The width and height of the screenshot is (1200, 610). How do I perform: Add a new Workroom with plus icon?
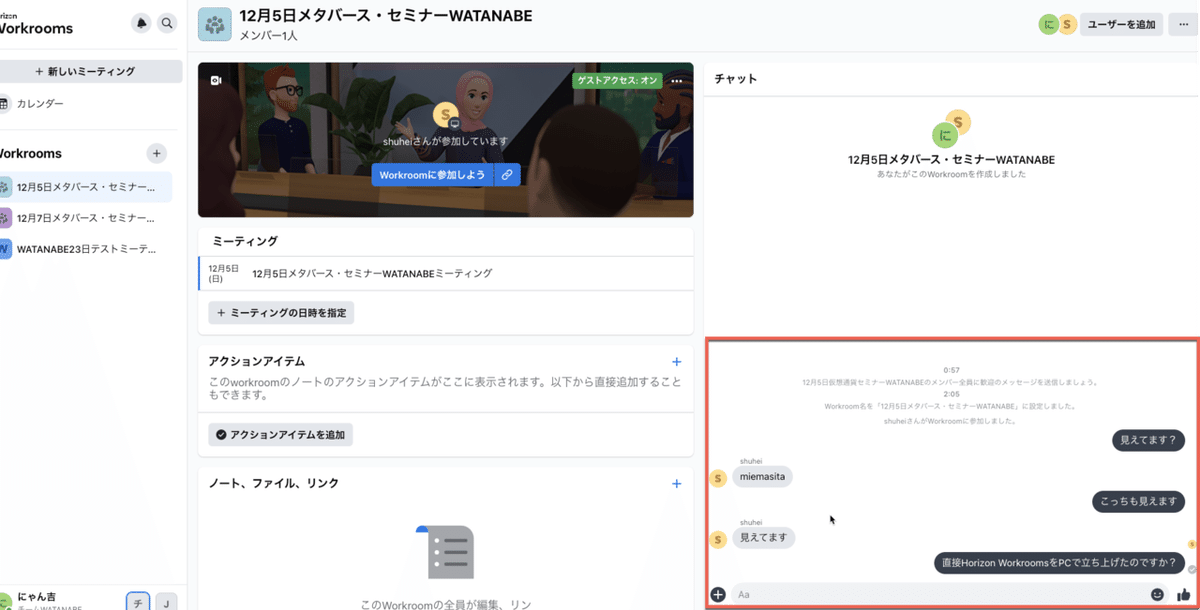[157, 153]
